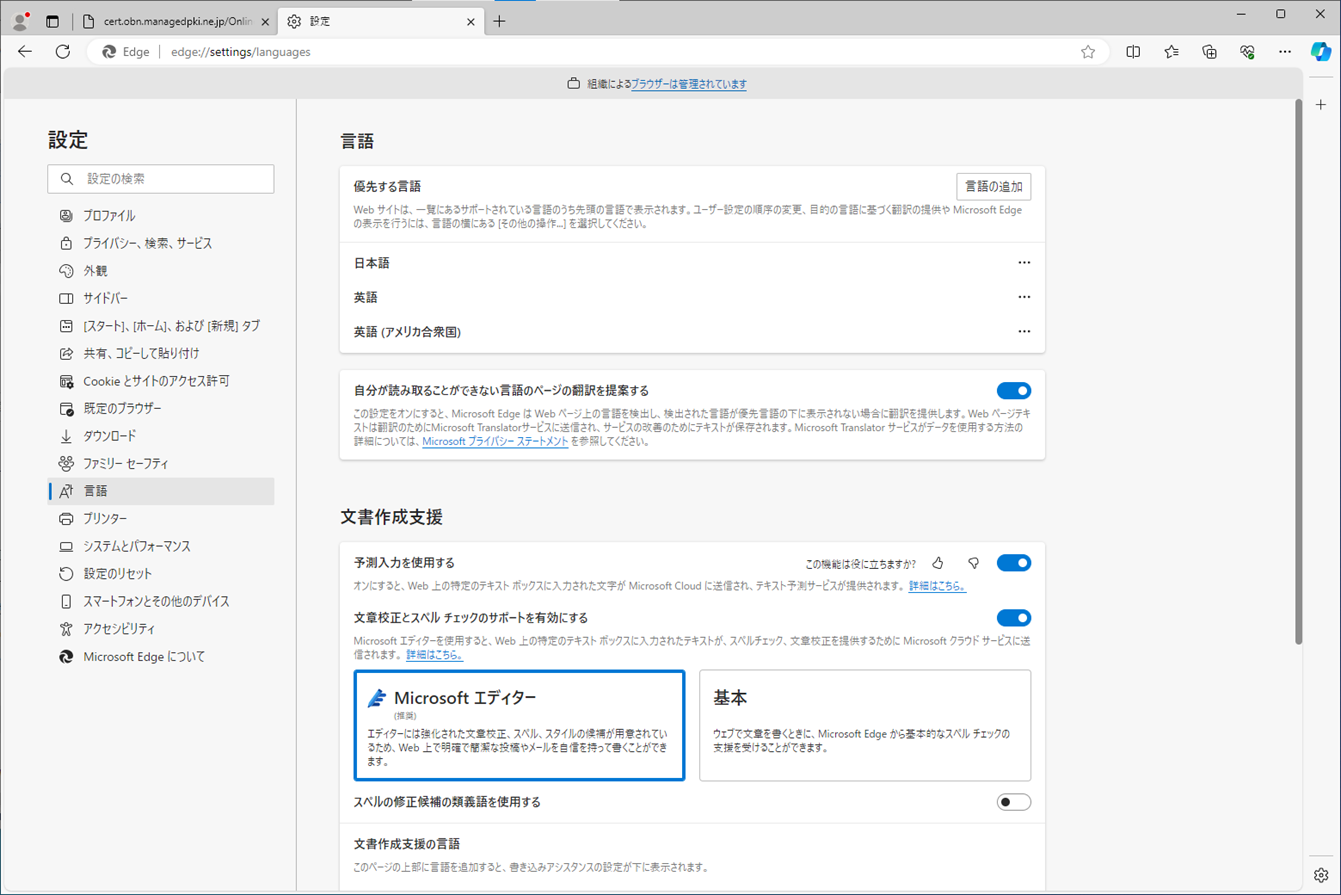Open [スタート]、[ホーム]、および [新規] タブ section
Screen dimensions: 1341x895
161,326
